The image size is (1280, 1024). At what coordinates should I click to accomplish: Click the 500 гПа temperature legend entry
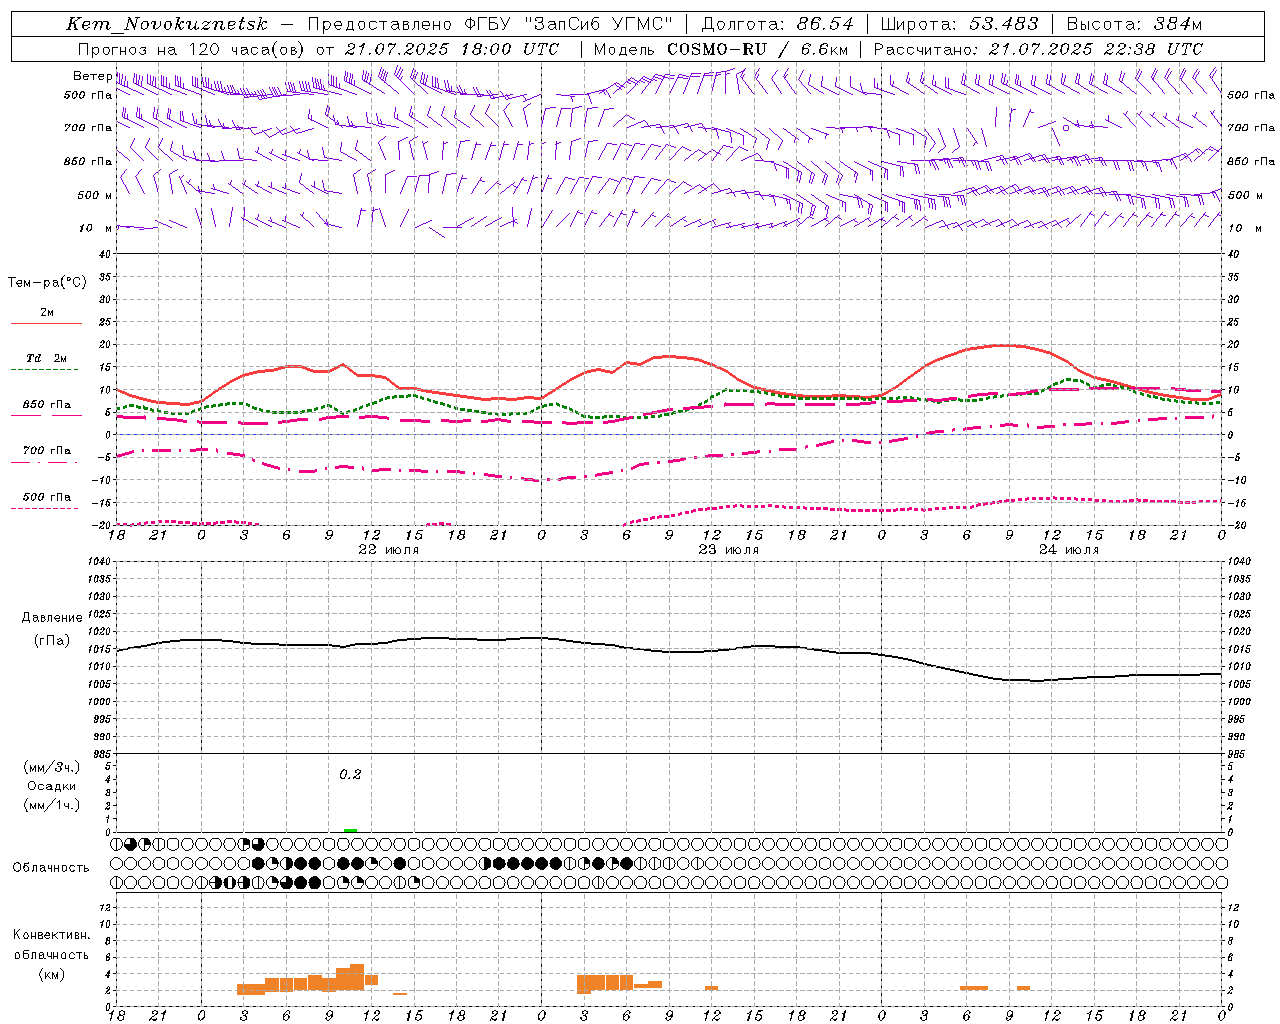[47, 497]
